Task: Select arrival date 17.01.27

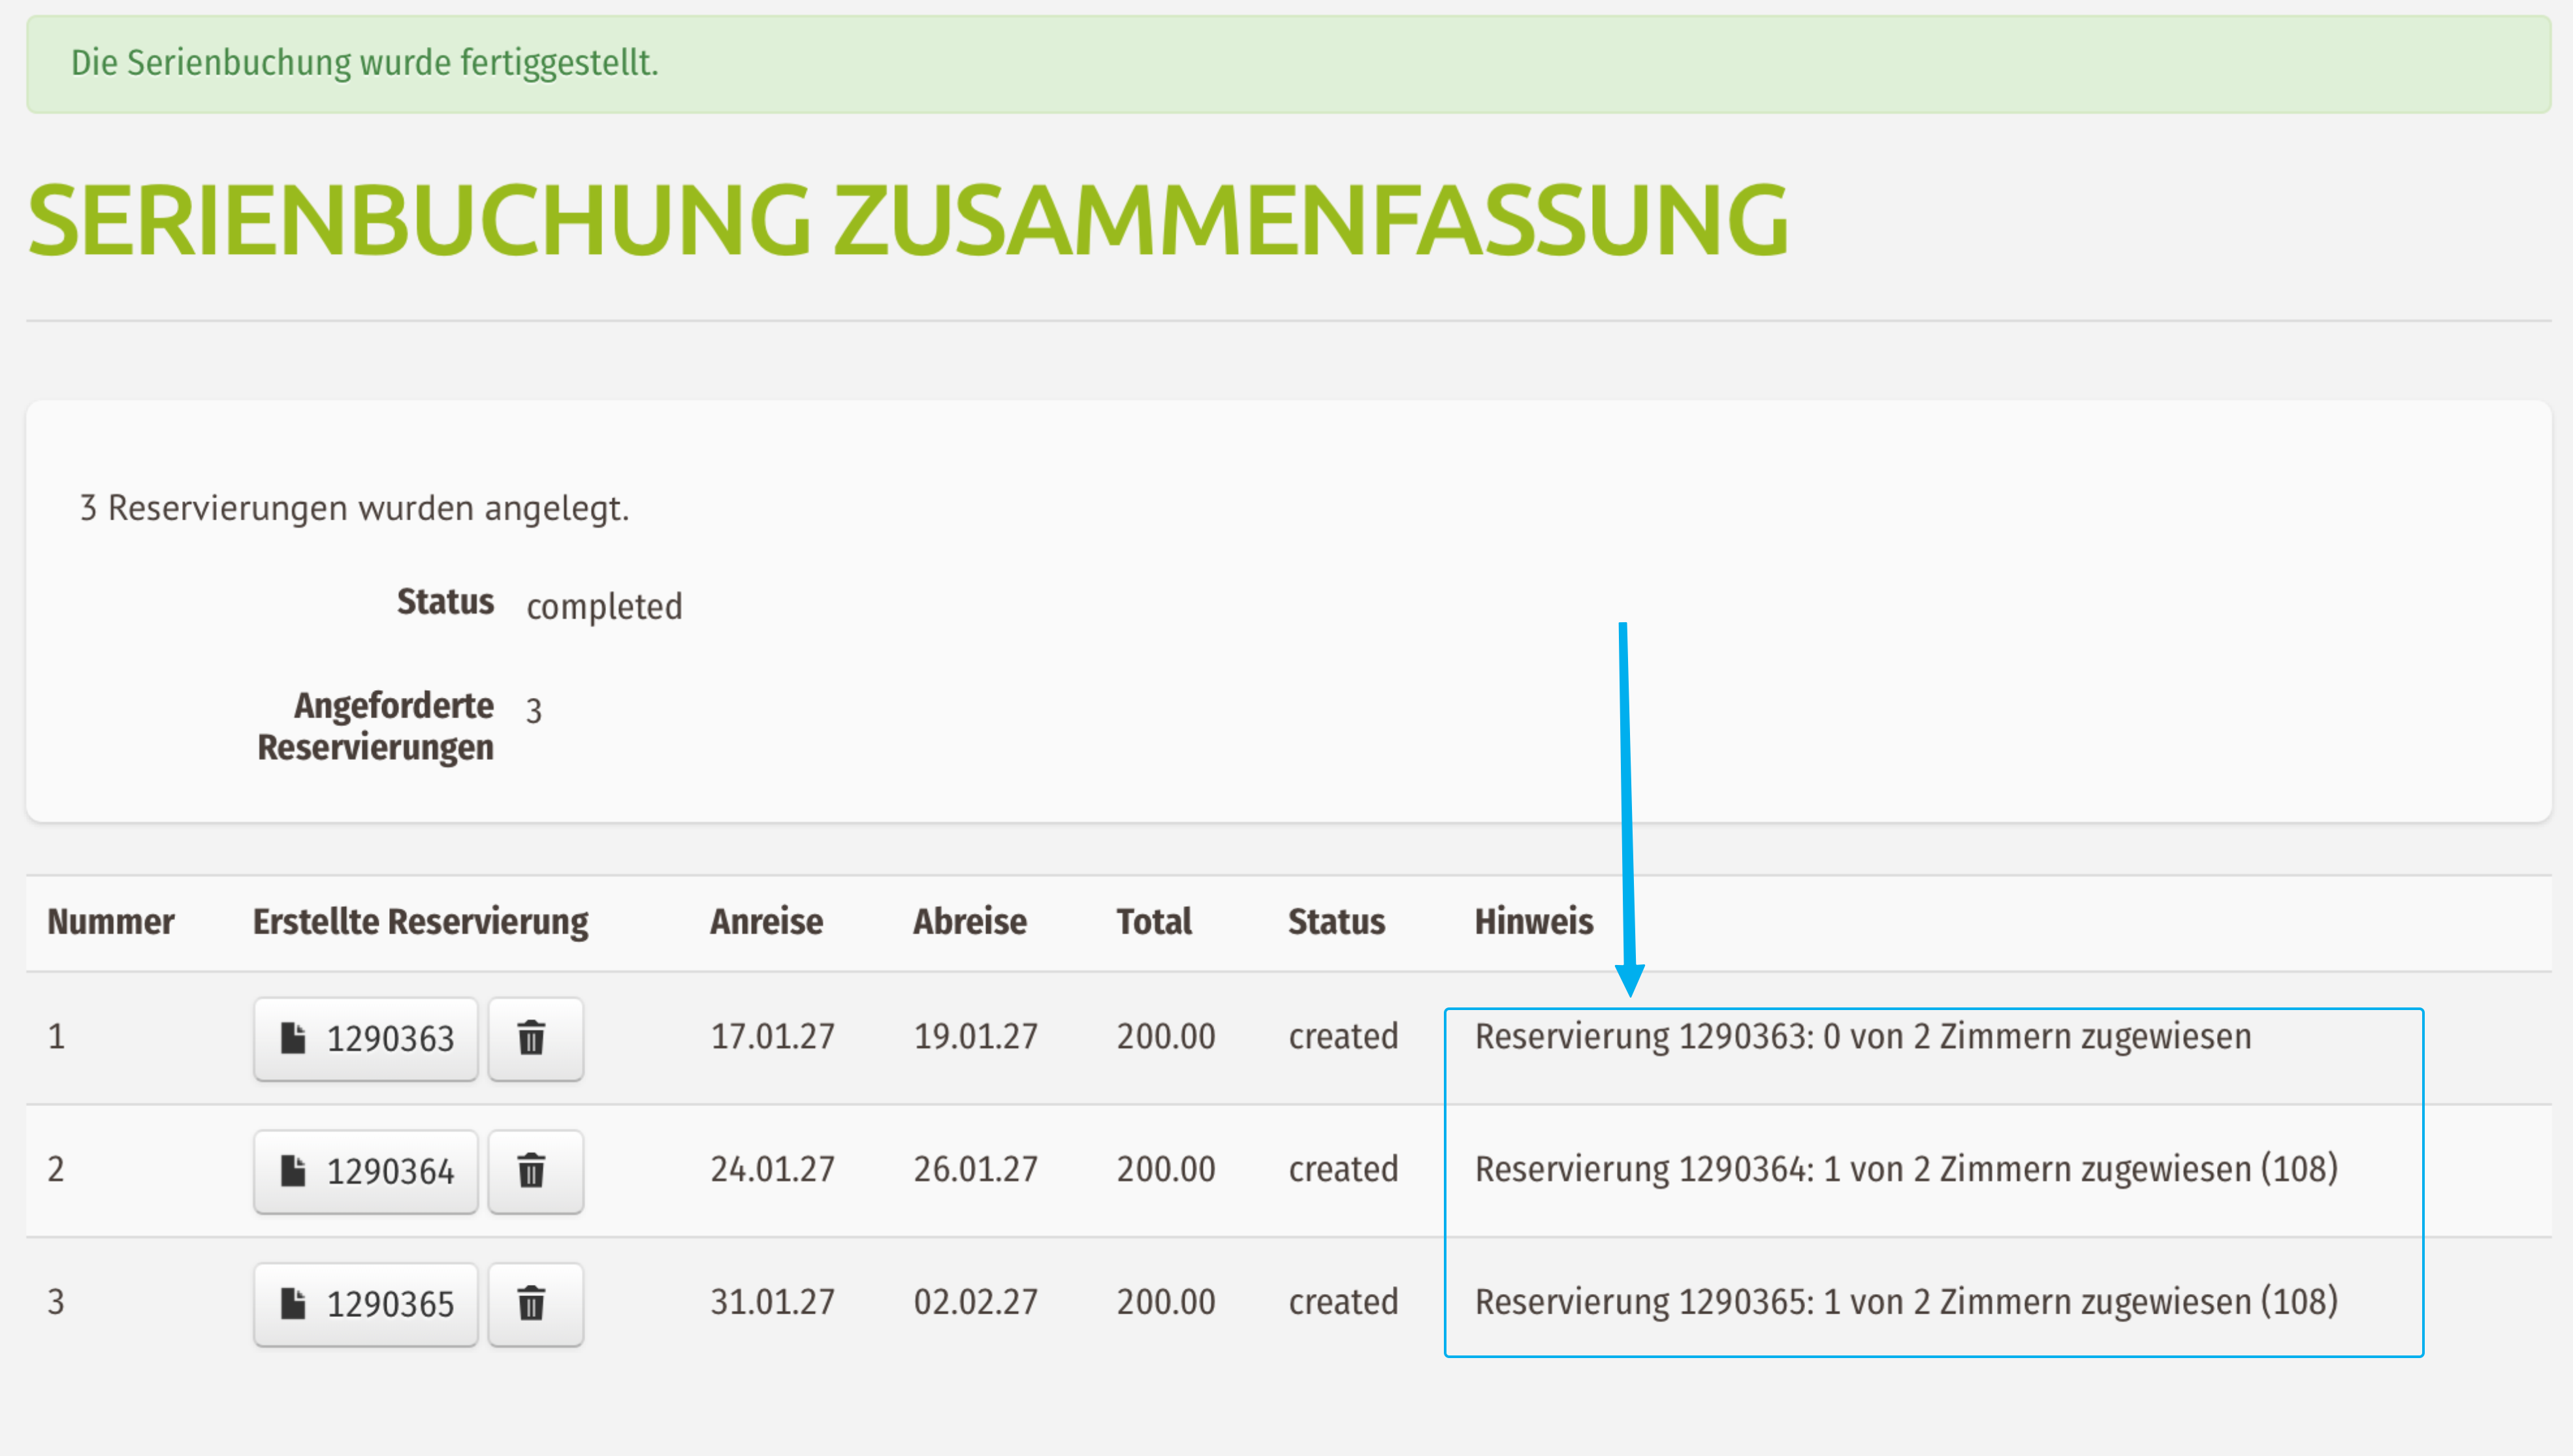Action: [x=772, y=1037]
